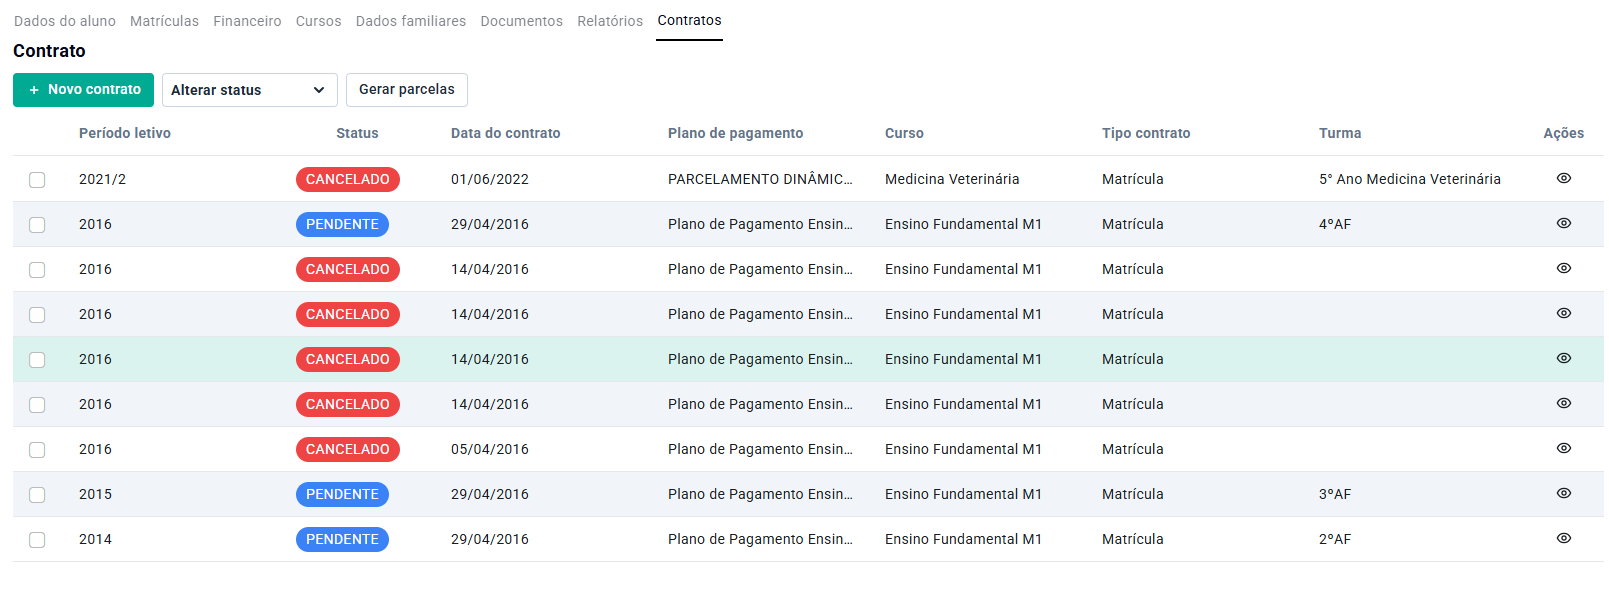View the 2014 contract with eye icon
The width and height of the screenshot is (1609, 591).
click(1564, 538)
